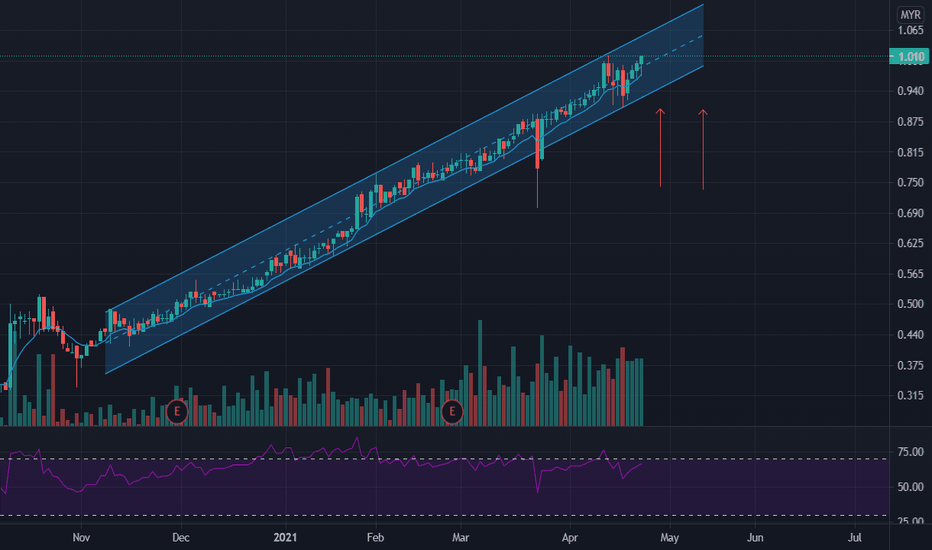Open the earnings marker near December

pyautogui.click(x=177, y=411)
